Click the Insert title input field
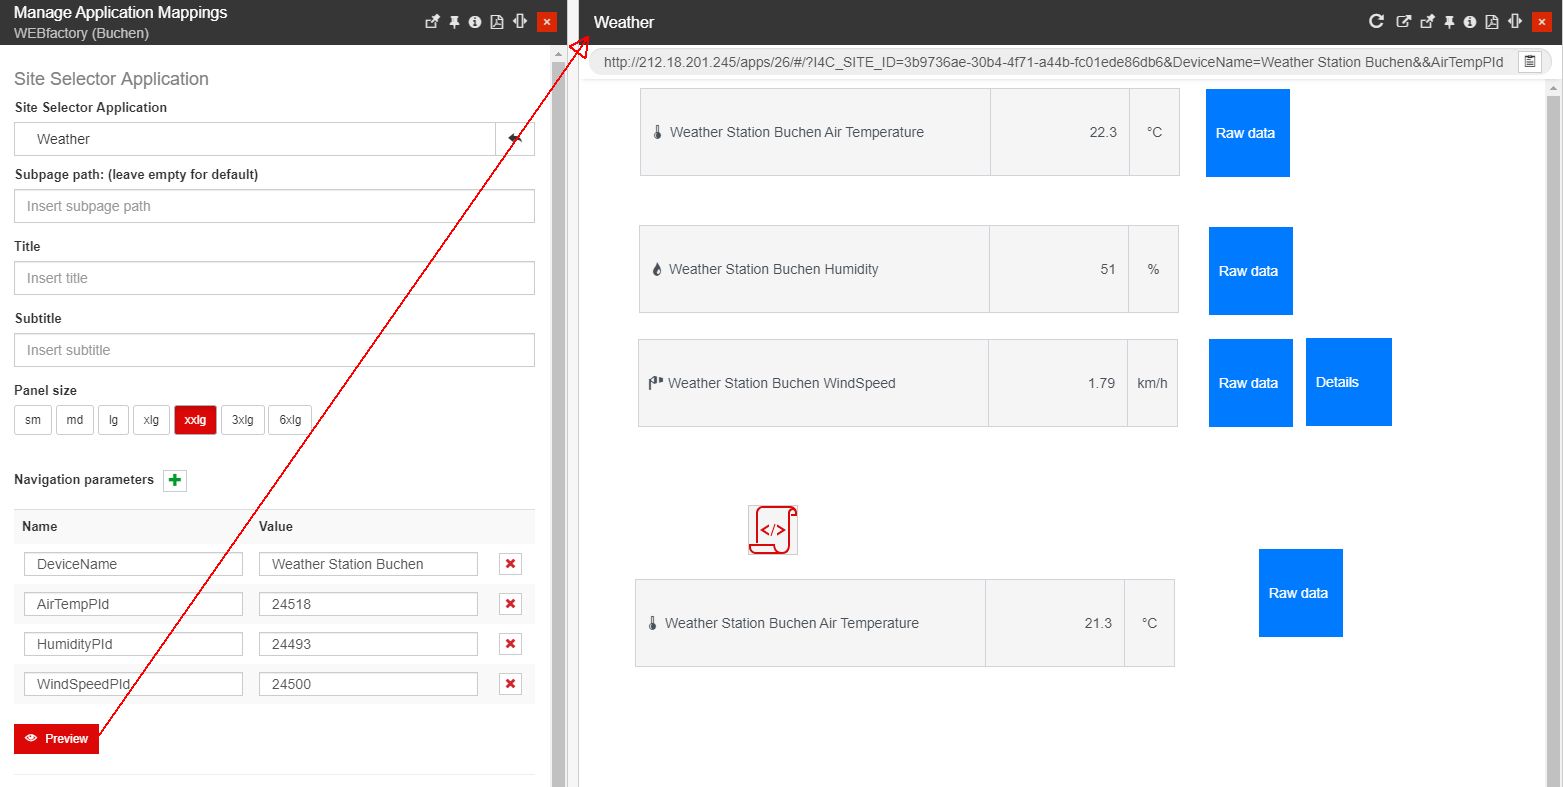The height and width of the screenshot is (787, 1563). (274, 278)
